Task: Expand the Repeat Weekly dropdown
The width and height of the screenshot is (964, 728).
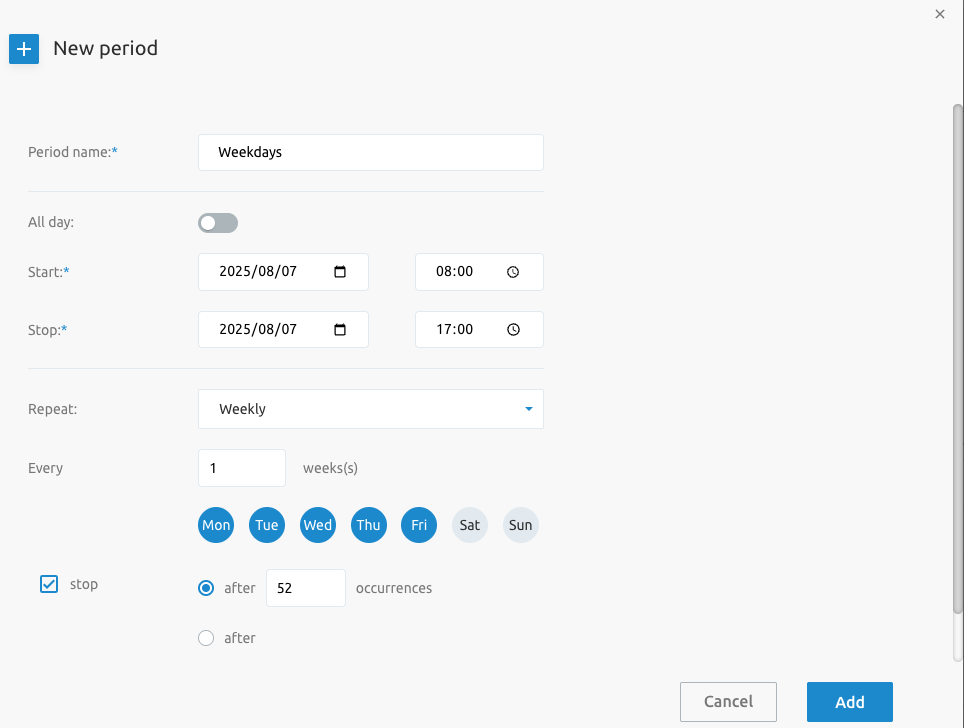Action: [371, 409]
